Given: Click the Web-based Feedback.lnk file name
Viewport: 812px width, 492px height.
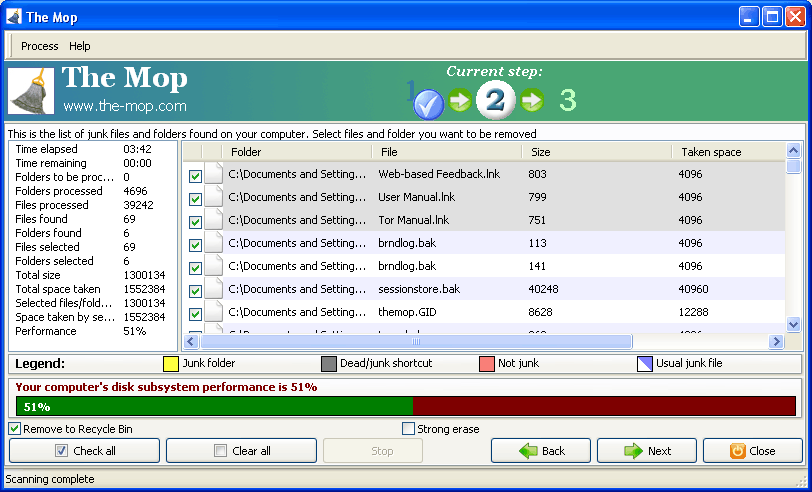Looking at the screenshot, I should (439, 174).
